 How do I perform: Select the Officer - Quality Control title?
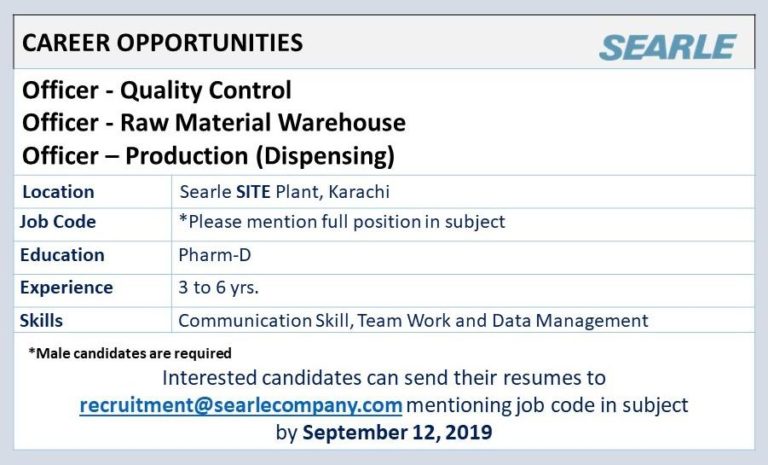coord(157,91)
